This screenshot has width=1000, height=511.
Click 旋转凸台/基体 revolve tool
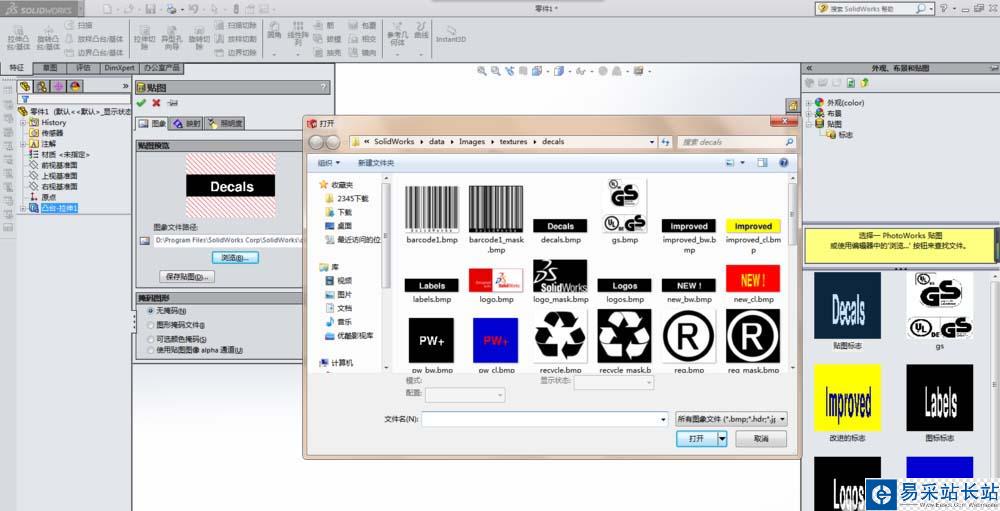48,37
